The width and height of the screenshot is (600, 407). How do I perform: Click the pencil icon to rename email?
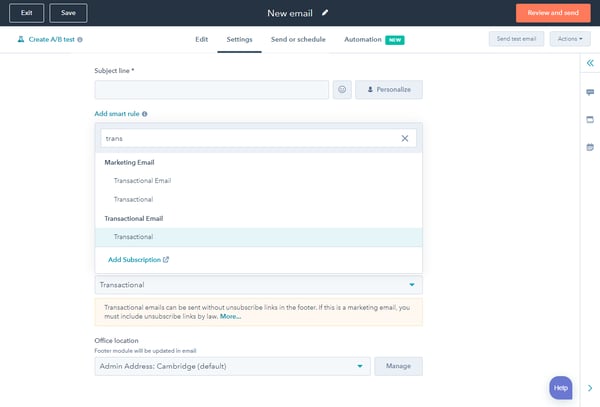(325, 13)
